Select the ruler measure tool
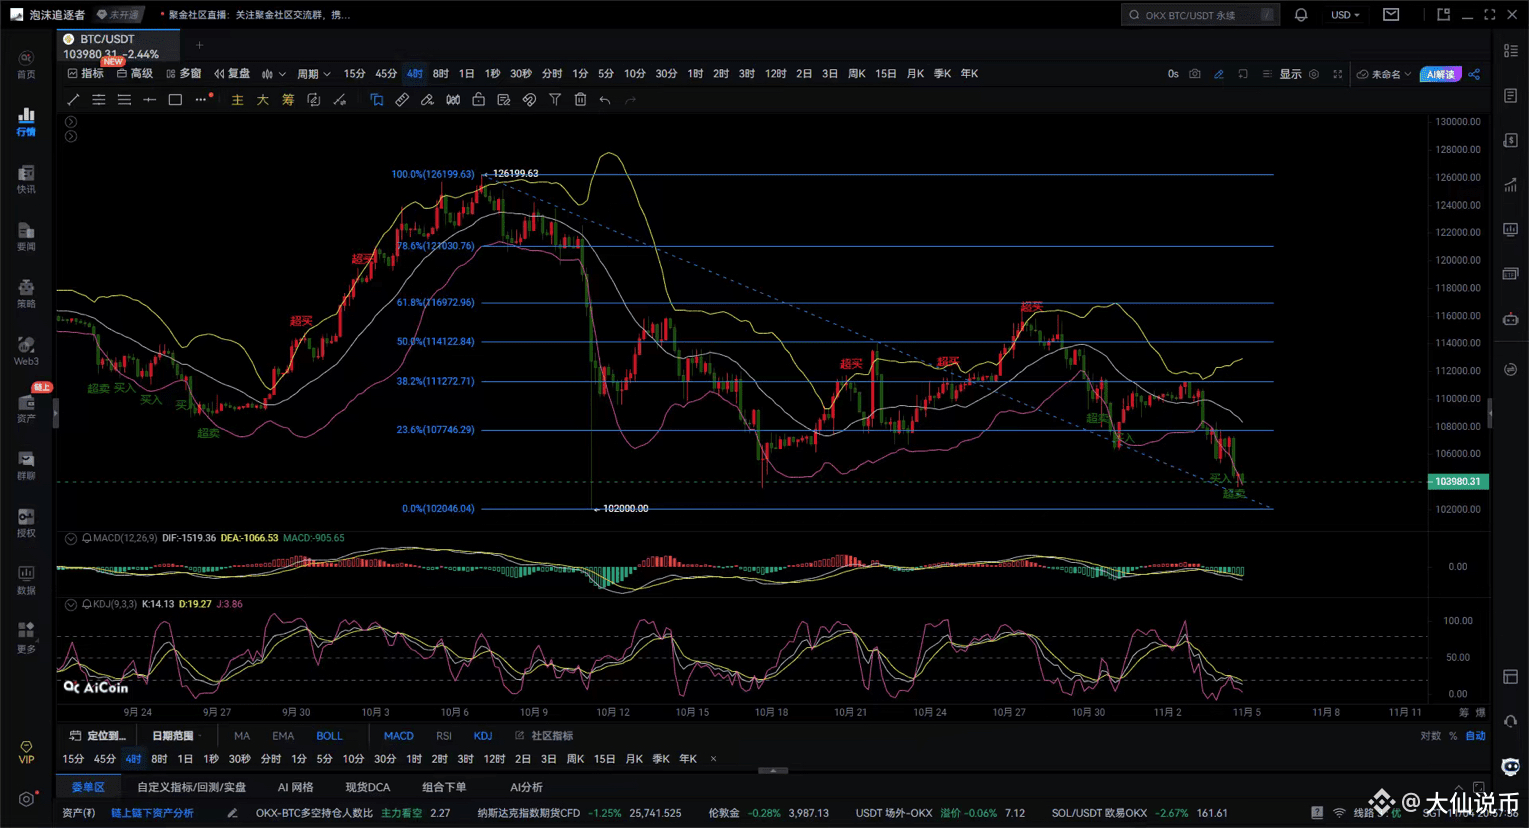Viewport: 1529px width, 828px height. 402,100
